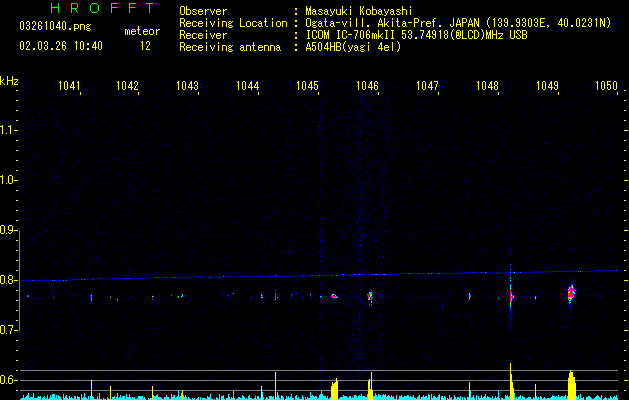
Task: Click the 1.0 frequency axis label
Action: (x=8, y=180)
